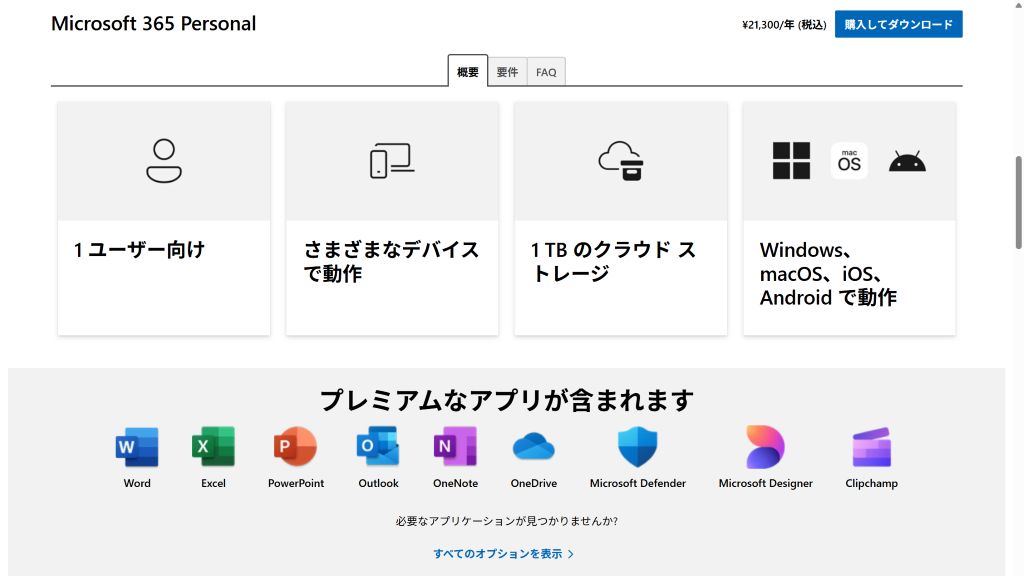Click the Microsoft Defender label text
The width and height of the screenshot is (1024, 576).
tap(637, 483)
